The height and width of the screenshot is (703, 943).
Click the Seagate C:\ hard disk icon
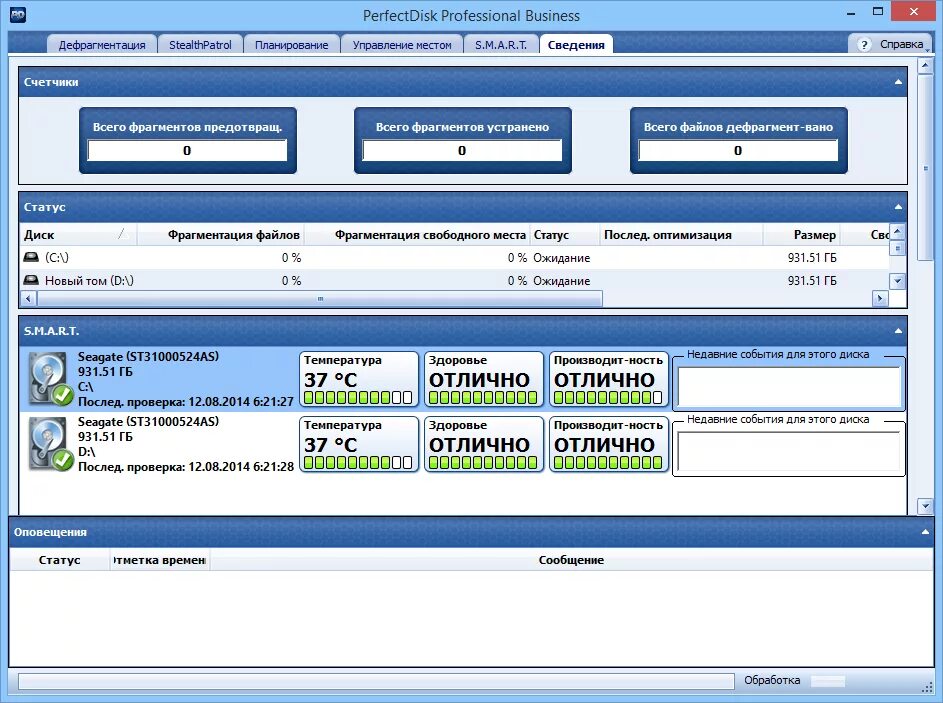coord(50,379)
